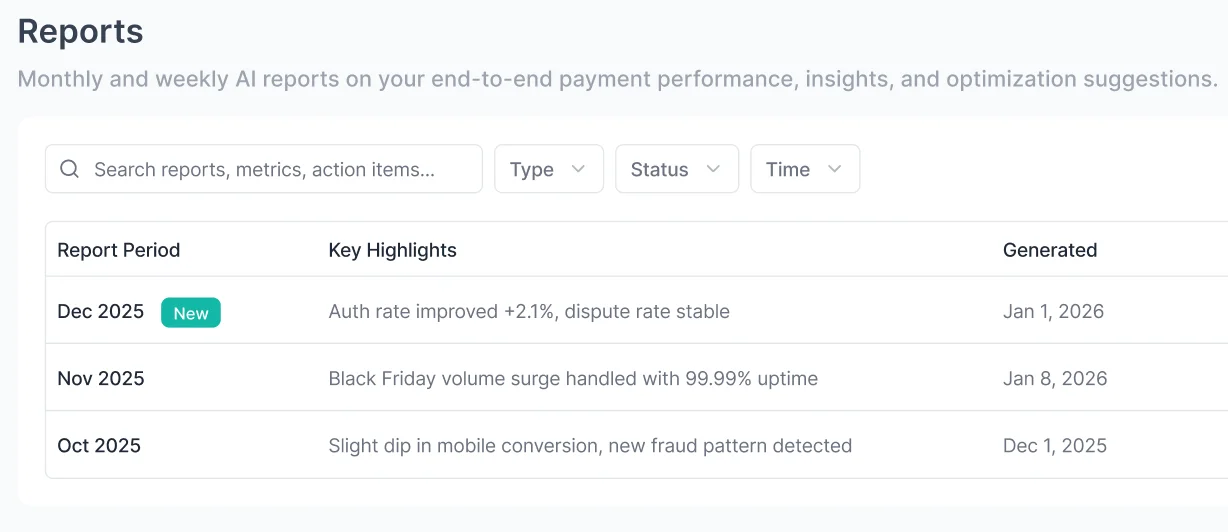The height and width of the screenshot is (532, 1228).
Task: Click the Dec 1, 2025 generated date
Action: pyautogui.click(x=1055, y=445)
